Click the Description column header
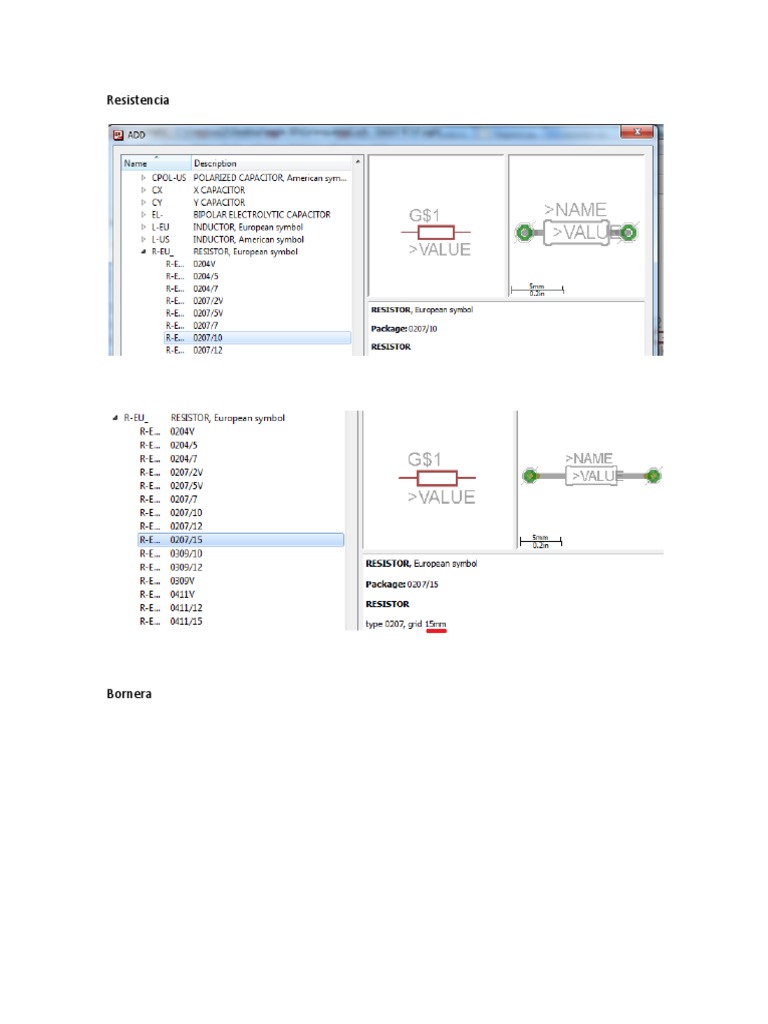768x1024 pixels. coord(272,163)
